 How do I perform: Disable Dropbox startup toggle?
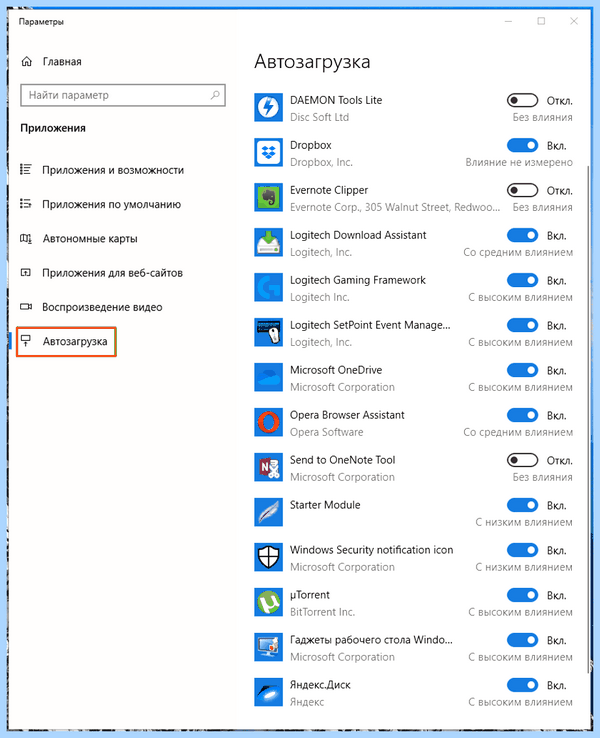coord(522,145)
